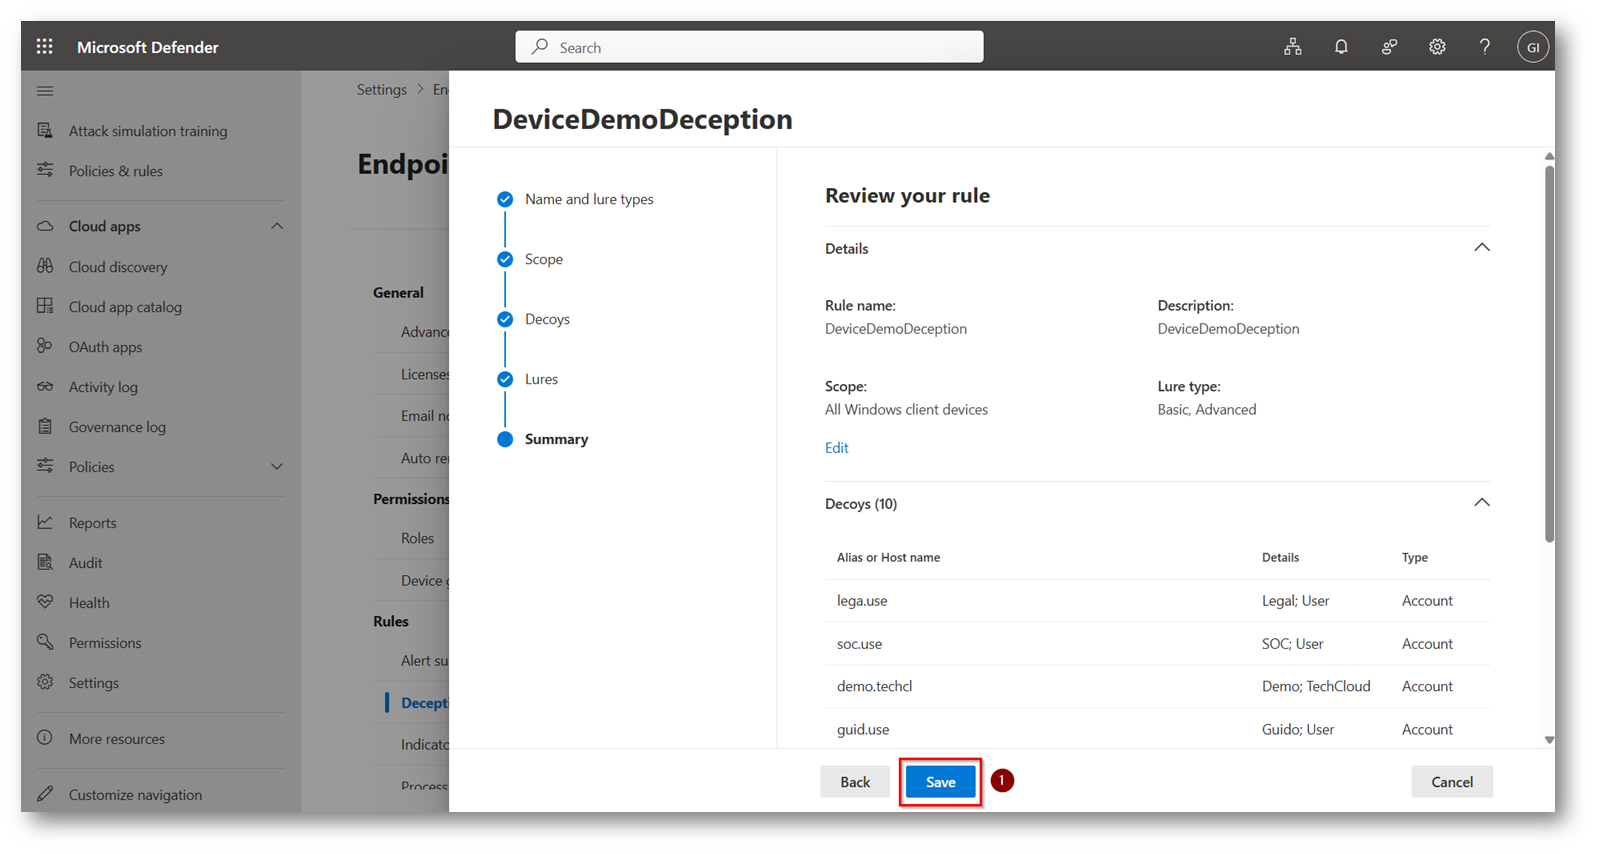This screenshot has width=1597, height=854.
Task: Click the More resources info icon
Action: pyautogui.click(x=45, y=738)
